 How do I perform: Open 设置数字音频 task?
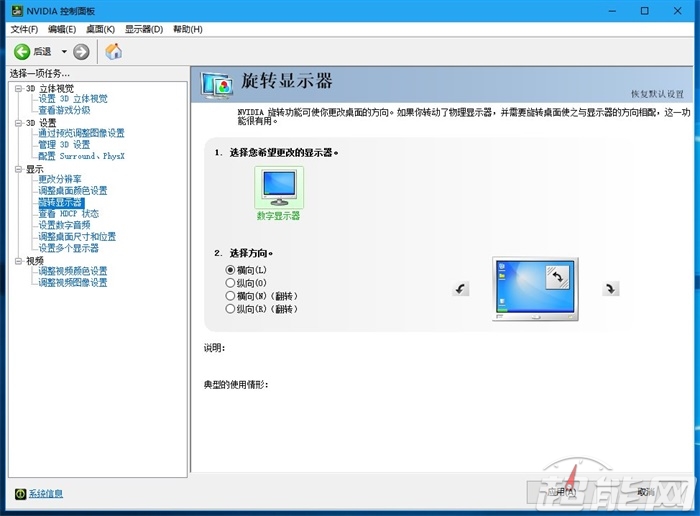pos(64,225)
